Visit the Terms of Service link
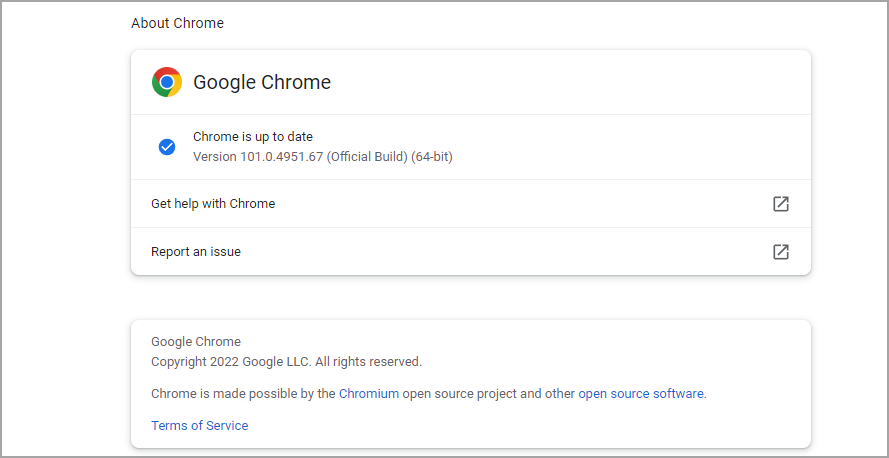 [x=200, y=426]
